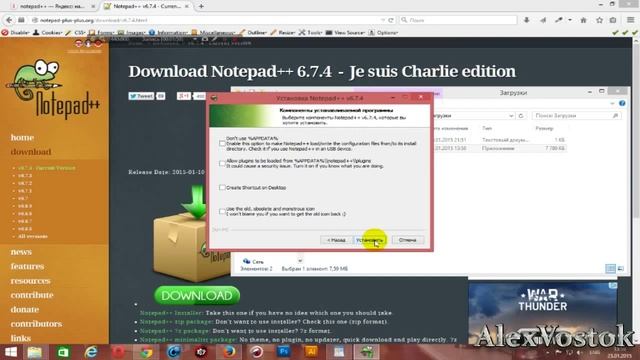Click the Windows Start button
640x360 pixels.
[11, 352]
